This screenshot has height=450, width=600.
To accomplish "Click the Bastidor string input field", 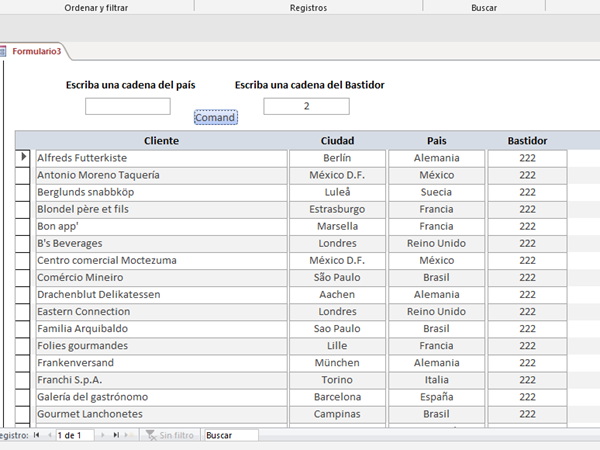I will pyautogui.click(x=306, y=106).
